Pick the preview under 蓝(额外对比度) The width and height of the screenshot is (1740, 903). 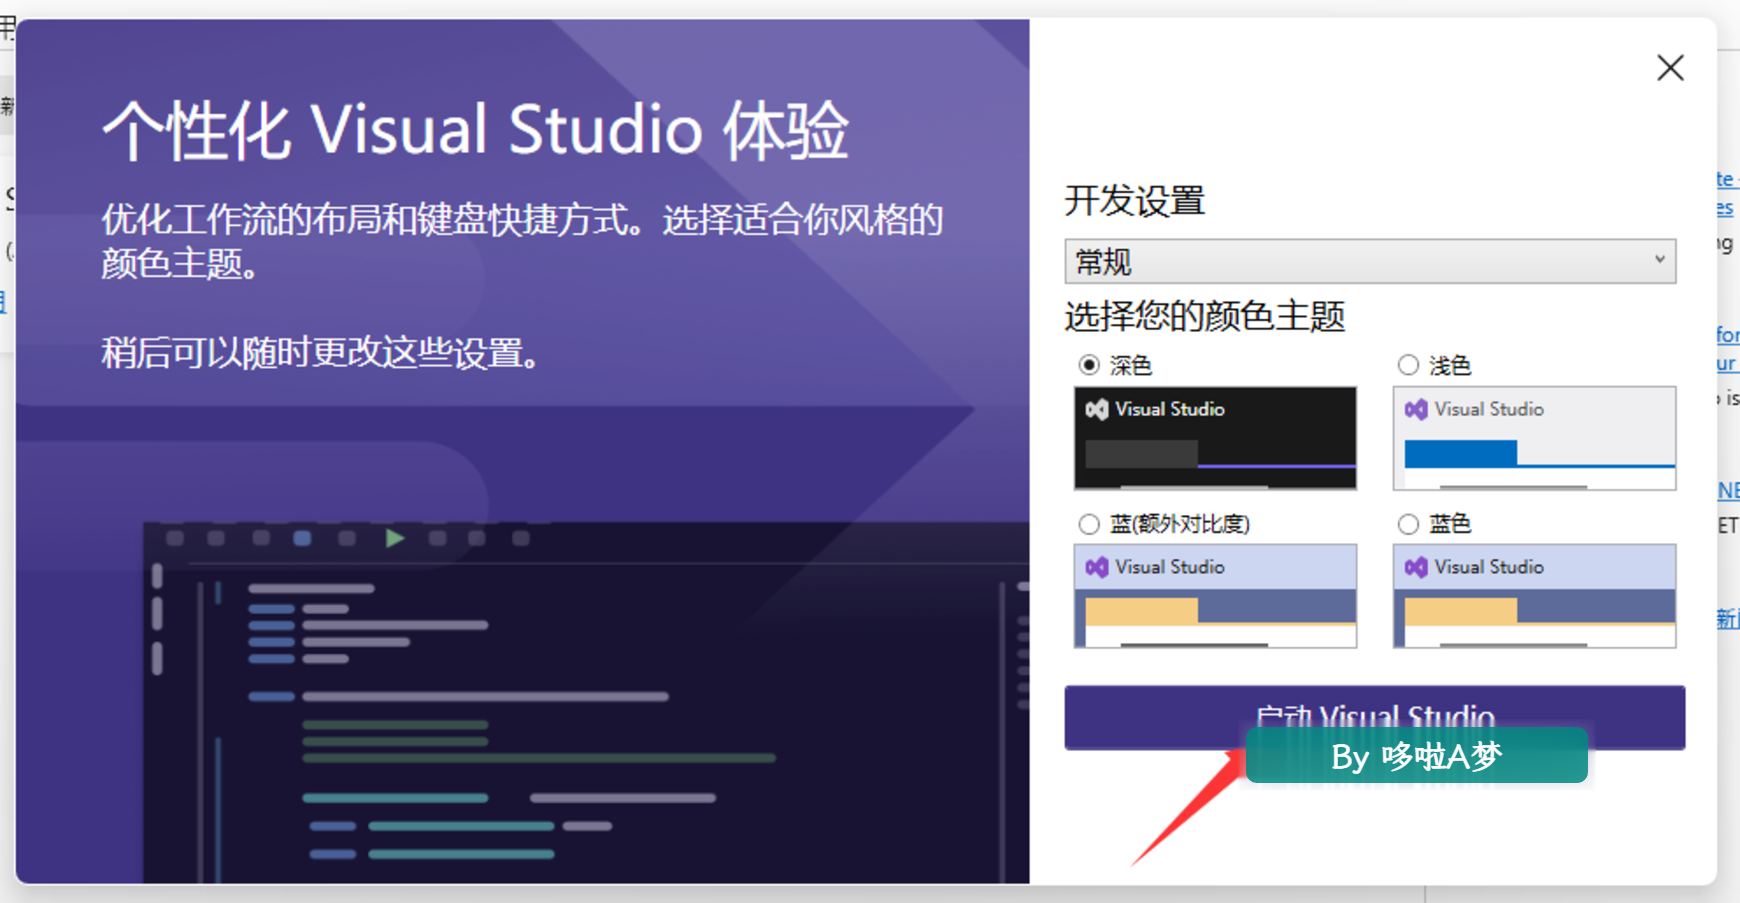(1215, 596)
